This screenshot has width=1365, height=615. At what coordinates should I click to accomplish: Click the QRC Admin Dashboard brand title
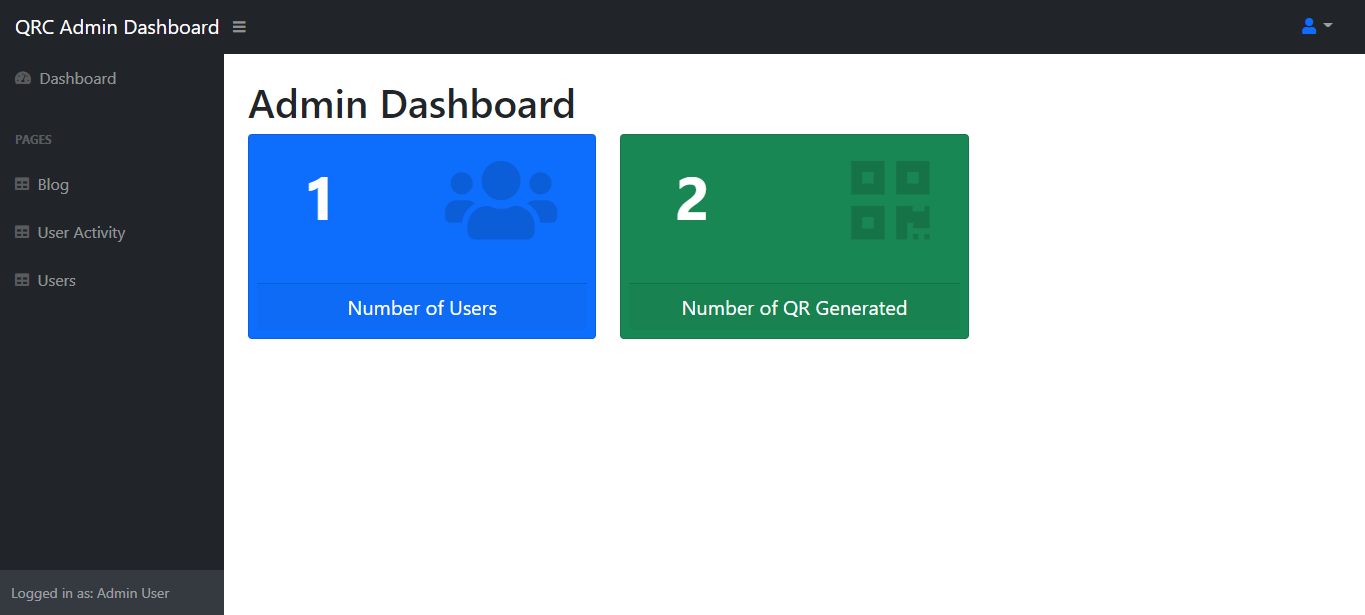(117, 27)
